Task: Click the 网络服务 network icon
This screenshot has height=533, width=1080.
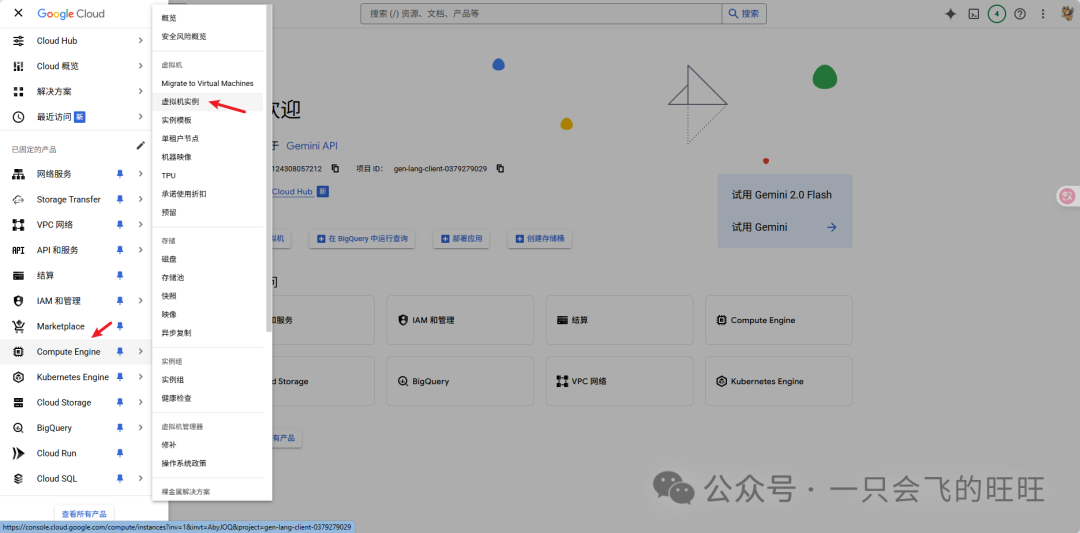Action: click(x=19, y=174)
